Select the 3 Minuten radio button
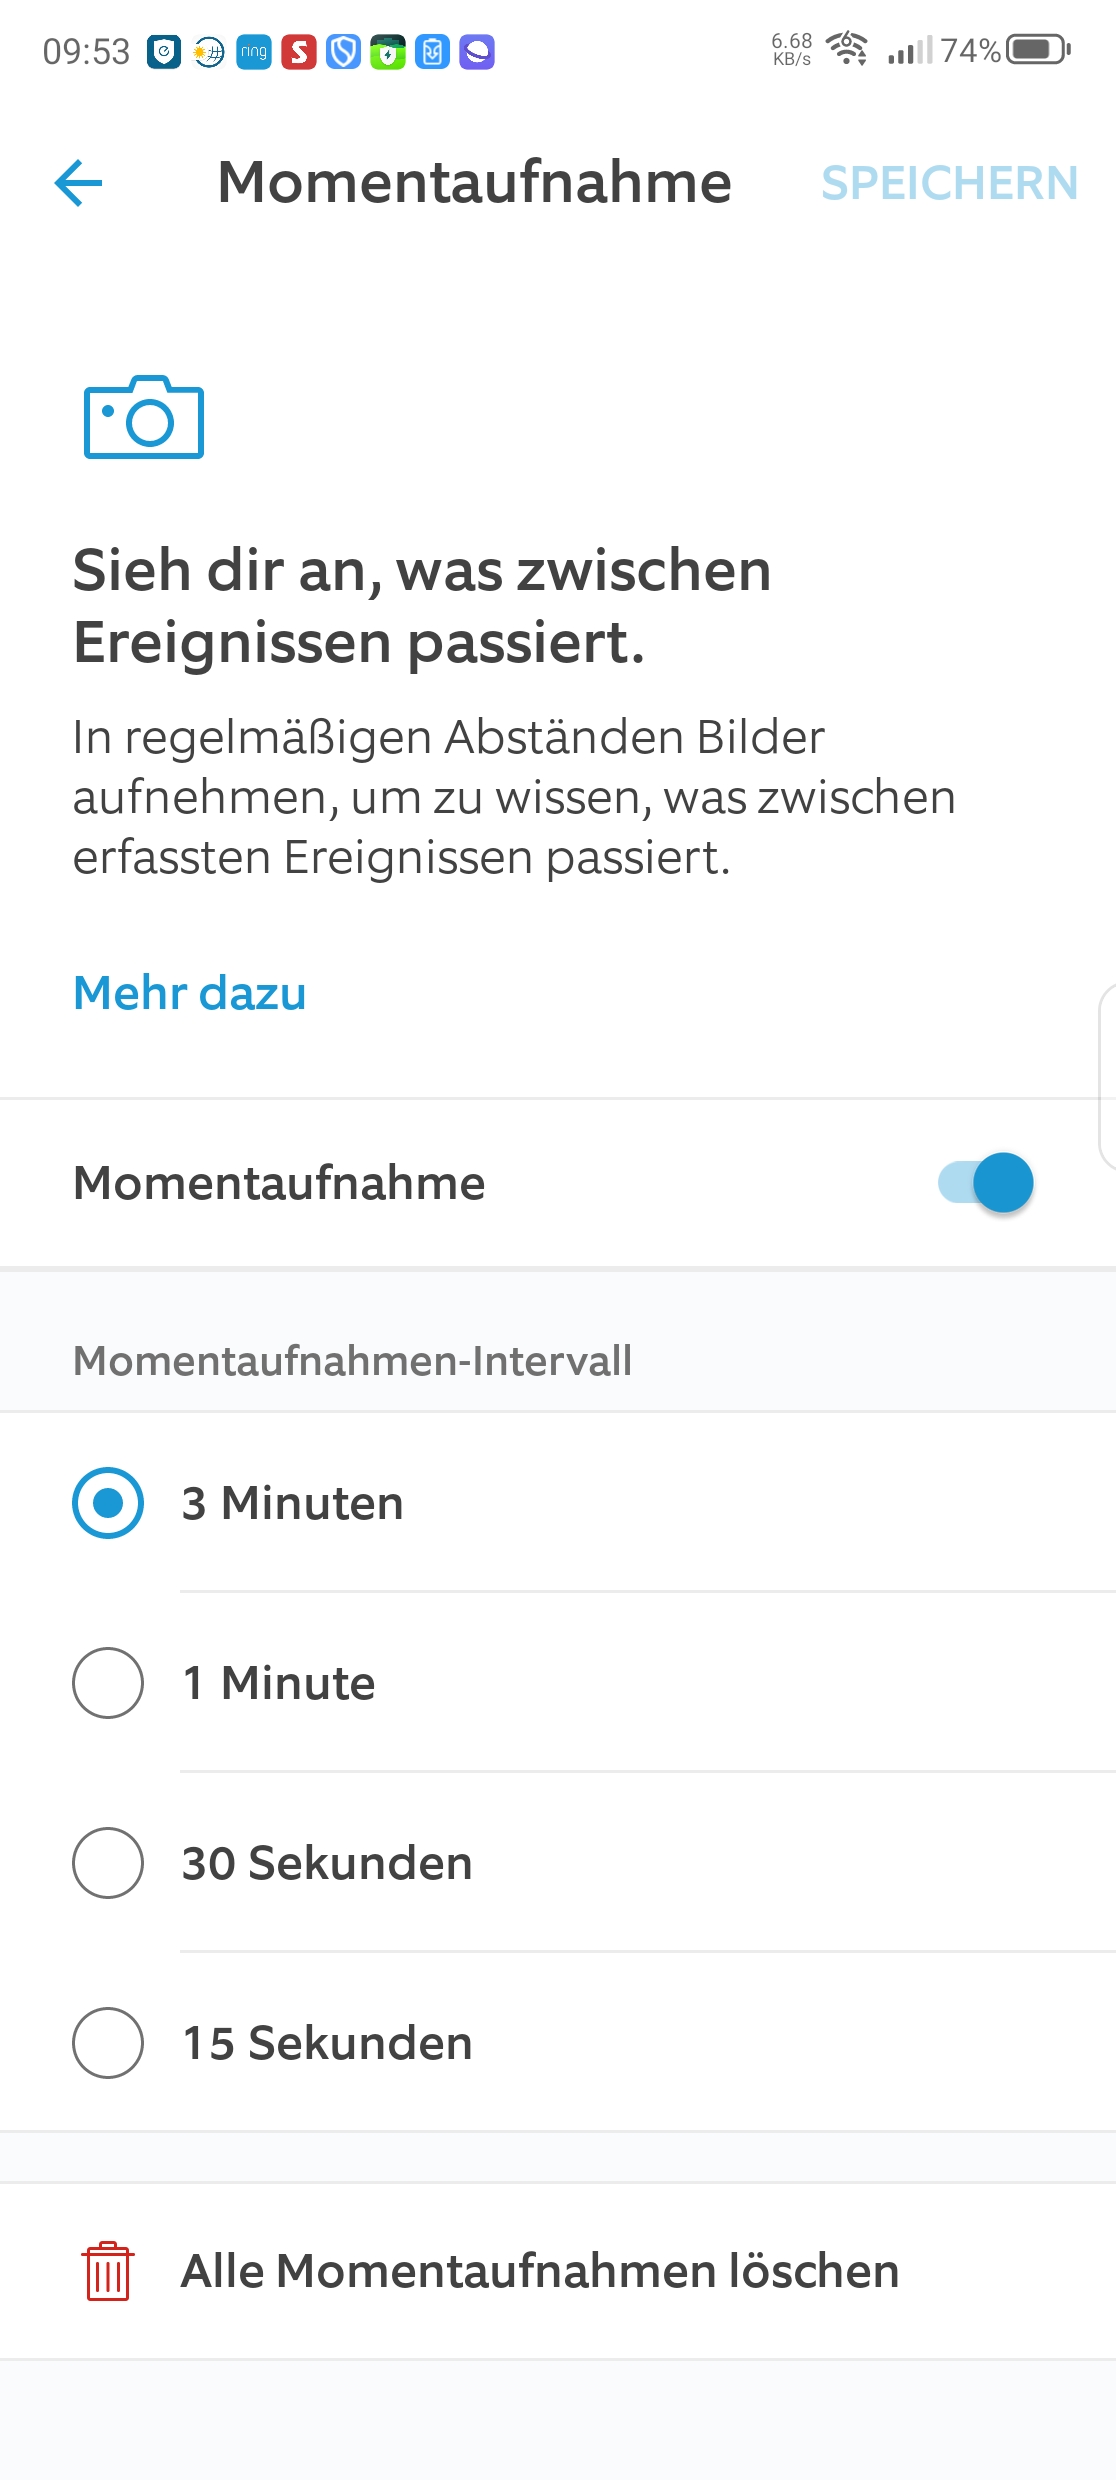 [x=108, y=1503]
